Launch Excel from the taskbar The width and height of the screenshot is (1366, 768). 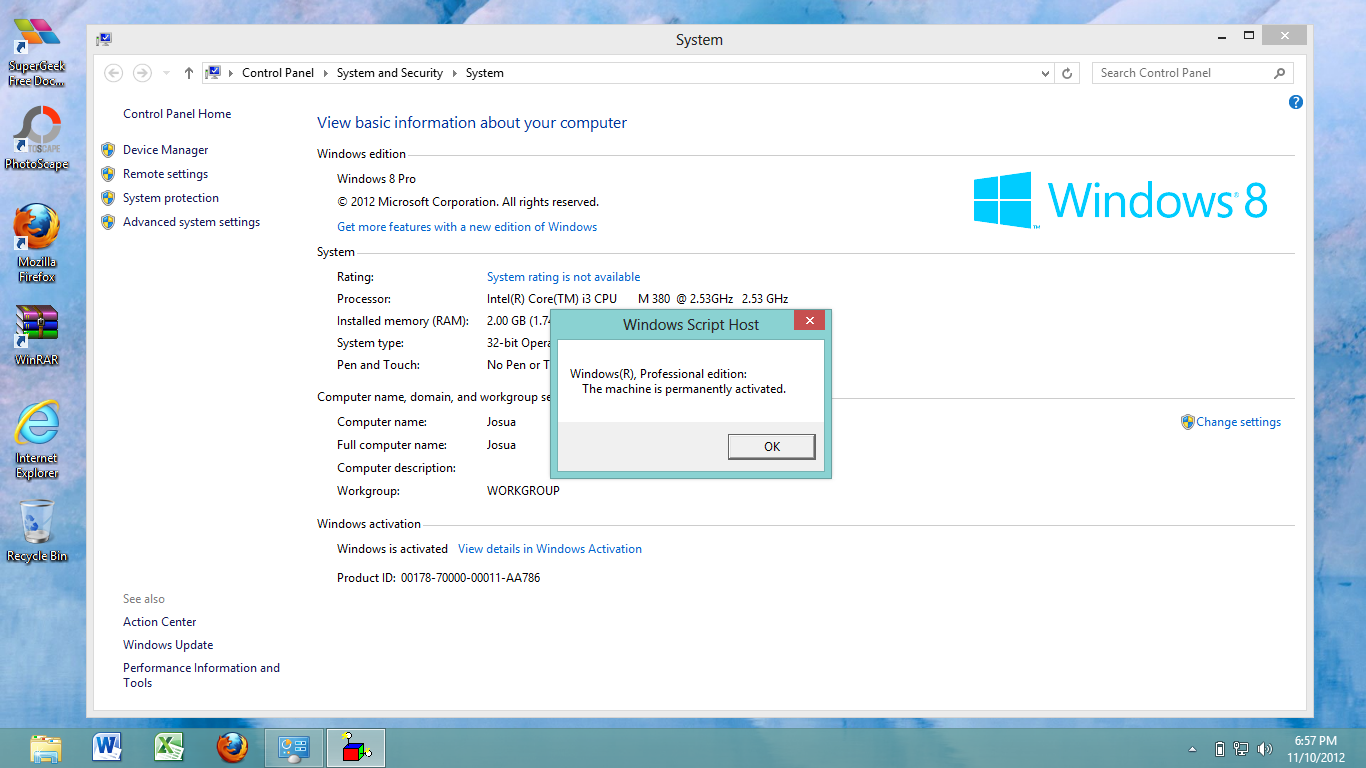[x=169, y=748]
